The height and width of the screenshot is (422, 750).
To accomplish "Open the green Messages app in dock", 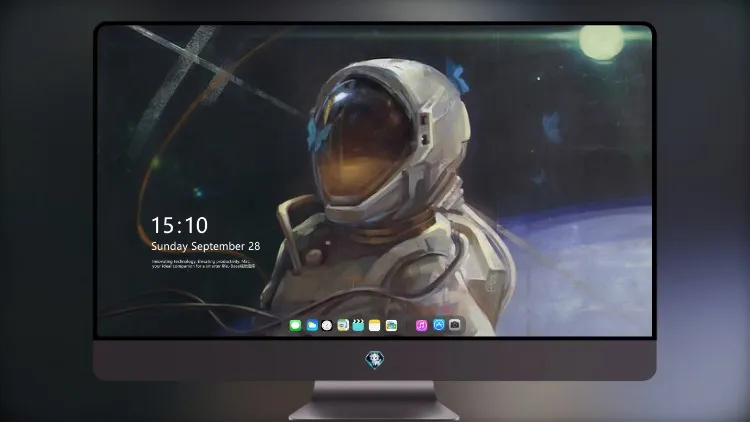I will 295,325.
